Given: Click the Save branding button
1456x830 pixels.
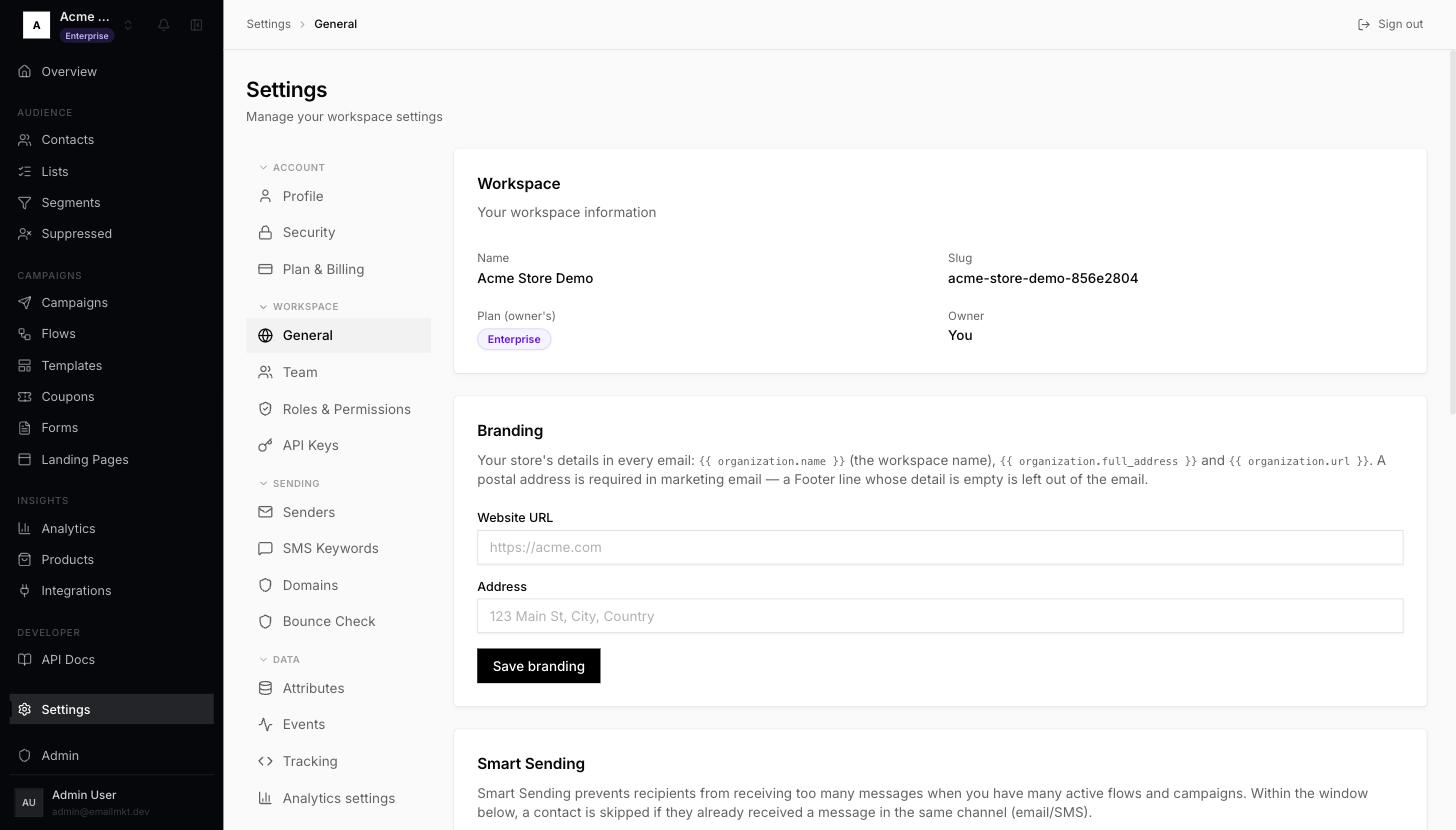Looking at the screenshot, I should (538, 666).
